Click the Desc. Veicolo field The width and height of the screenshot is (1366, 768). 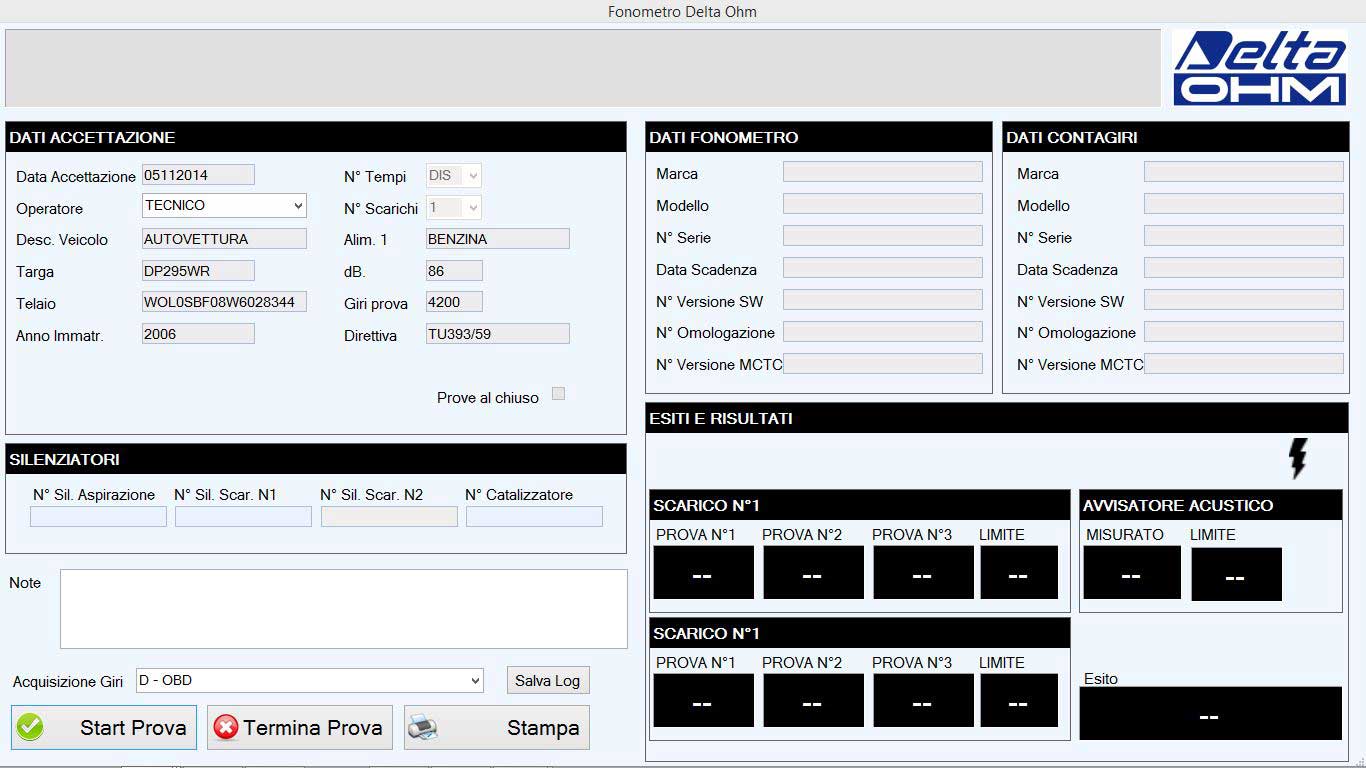click(224, 239)
